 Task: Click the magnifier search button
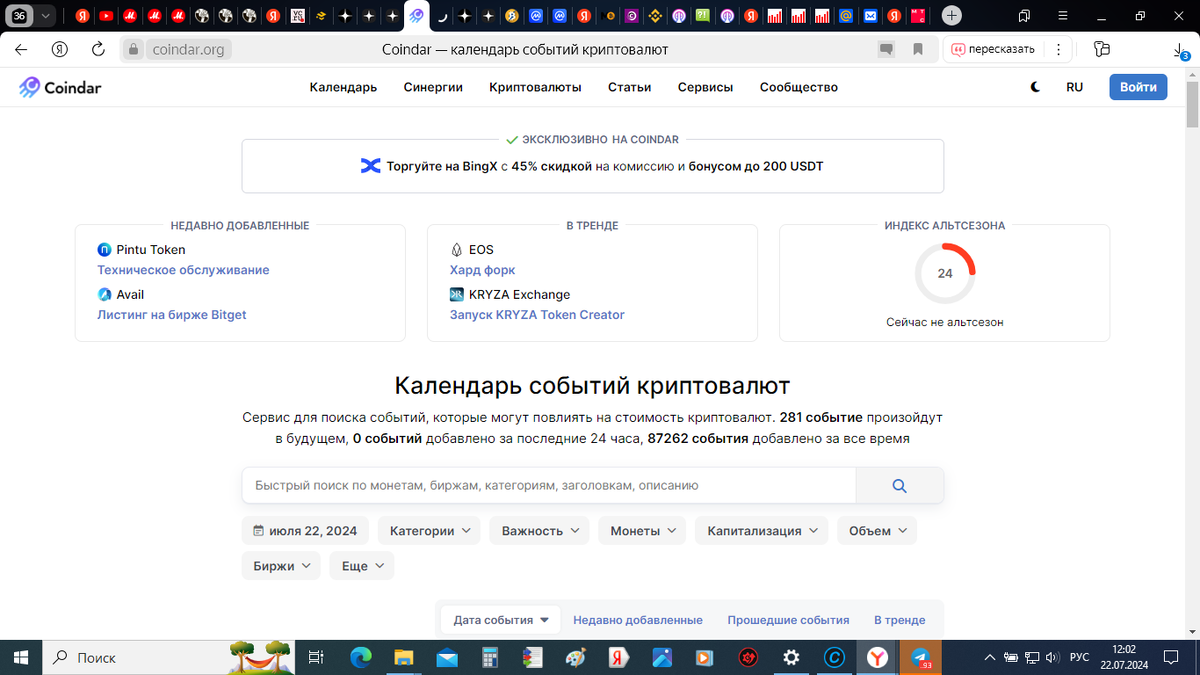point(899,486)
